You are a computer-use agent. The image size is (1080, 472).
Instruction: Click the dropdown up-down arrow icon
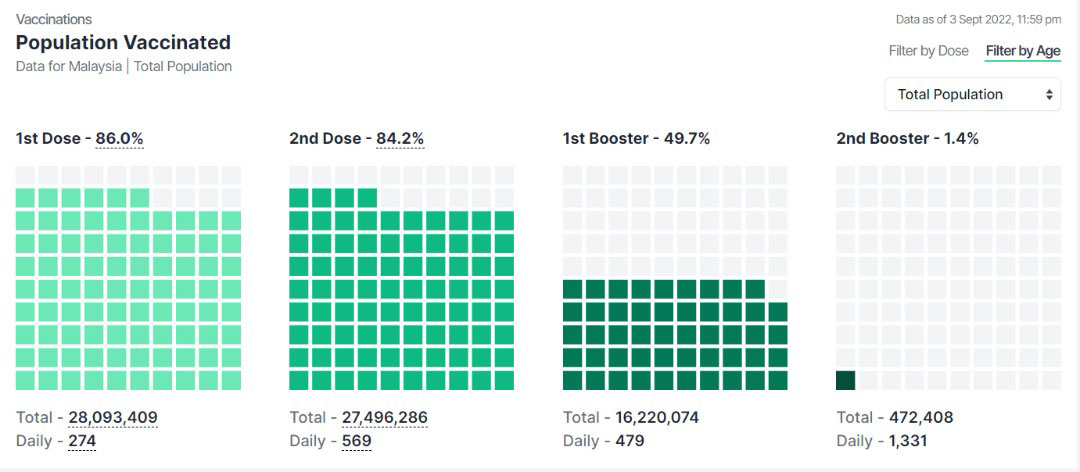[1049, 94]
